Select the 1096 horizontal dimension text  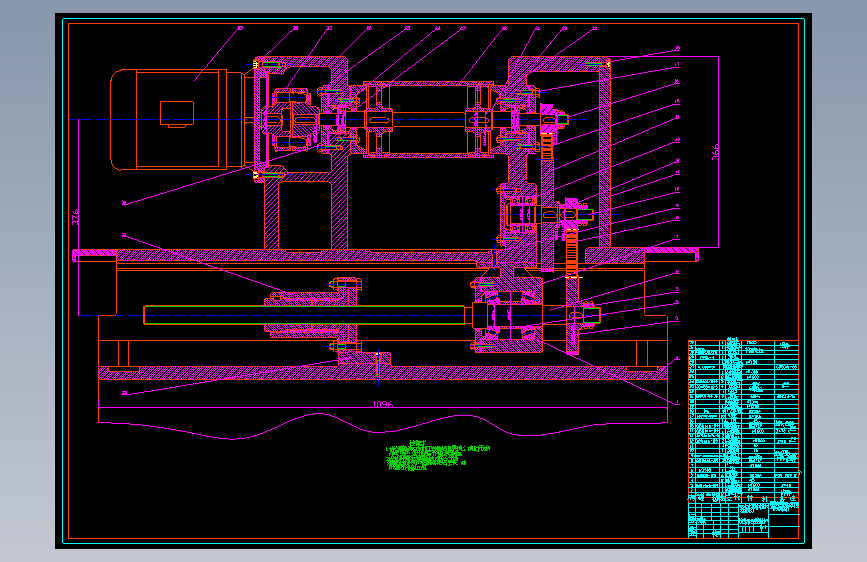(383, 404)
